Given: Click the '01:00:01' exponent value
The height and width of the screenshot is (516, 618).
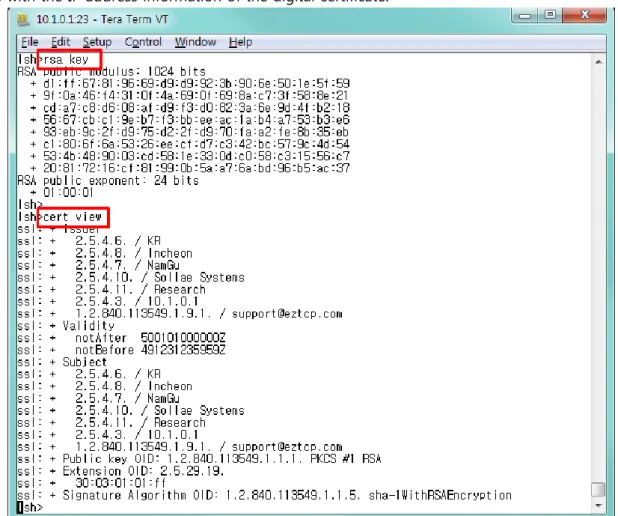Looking at the screenshot, I should coord(68,193).
